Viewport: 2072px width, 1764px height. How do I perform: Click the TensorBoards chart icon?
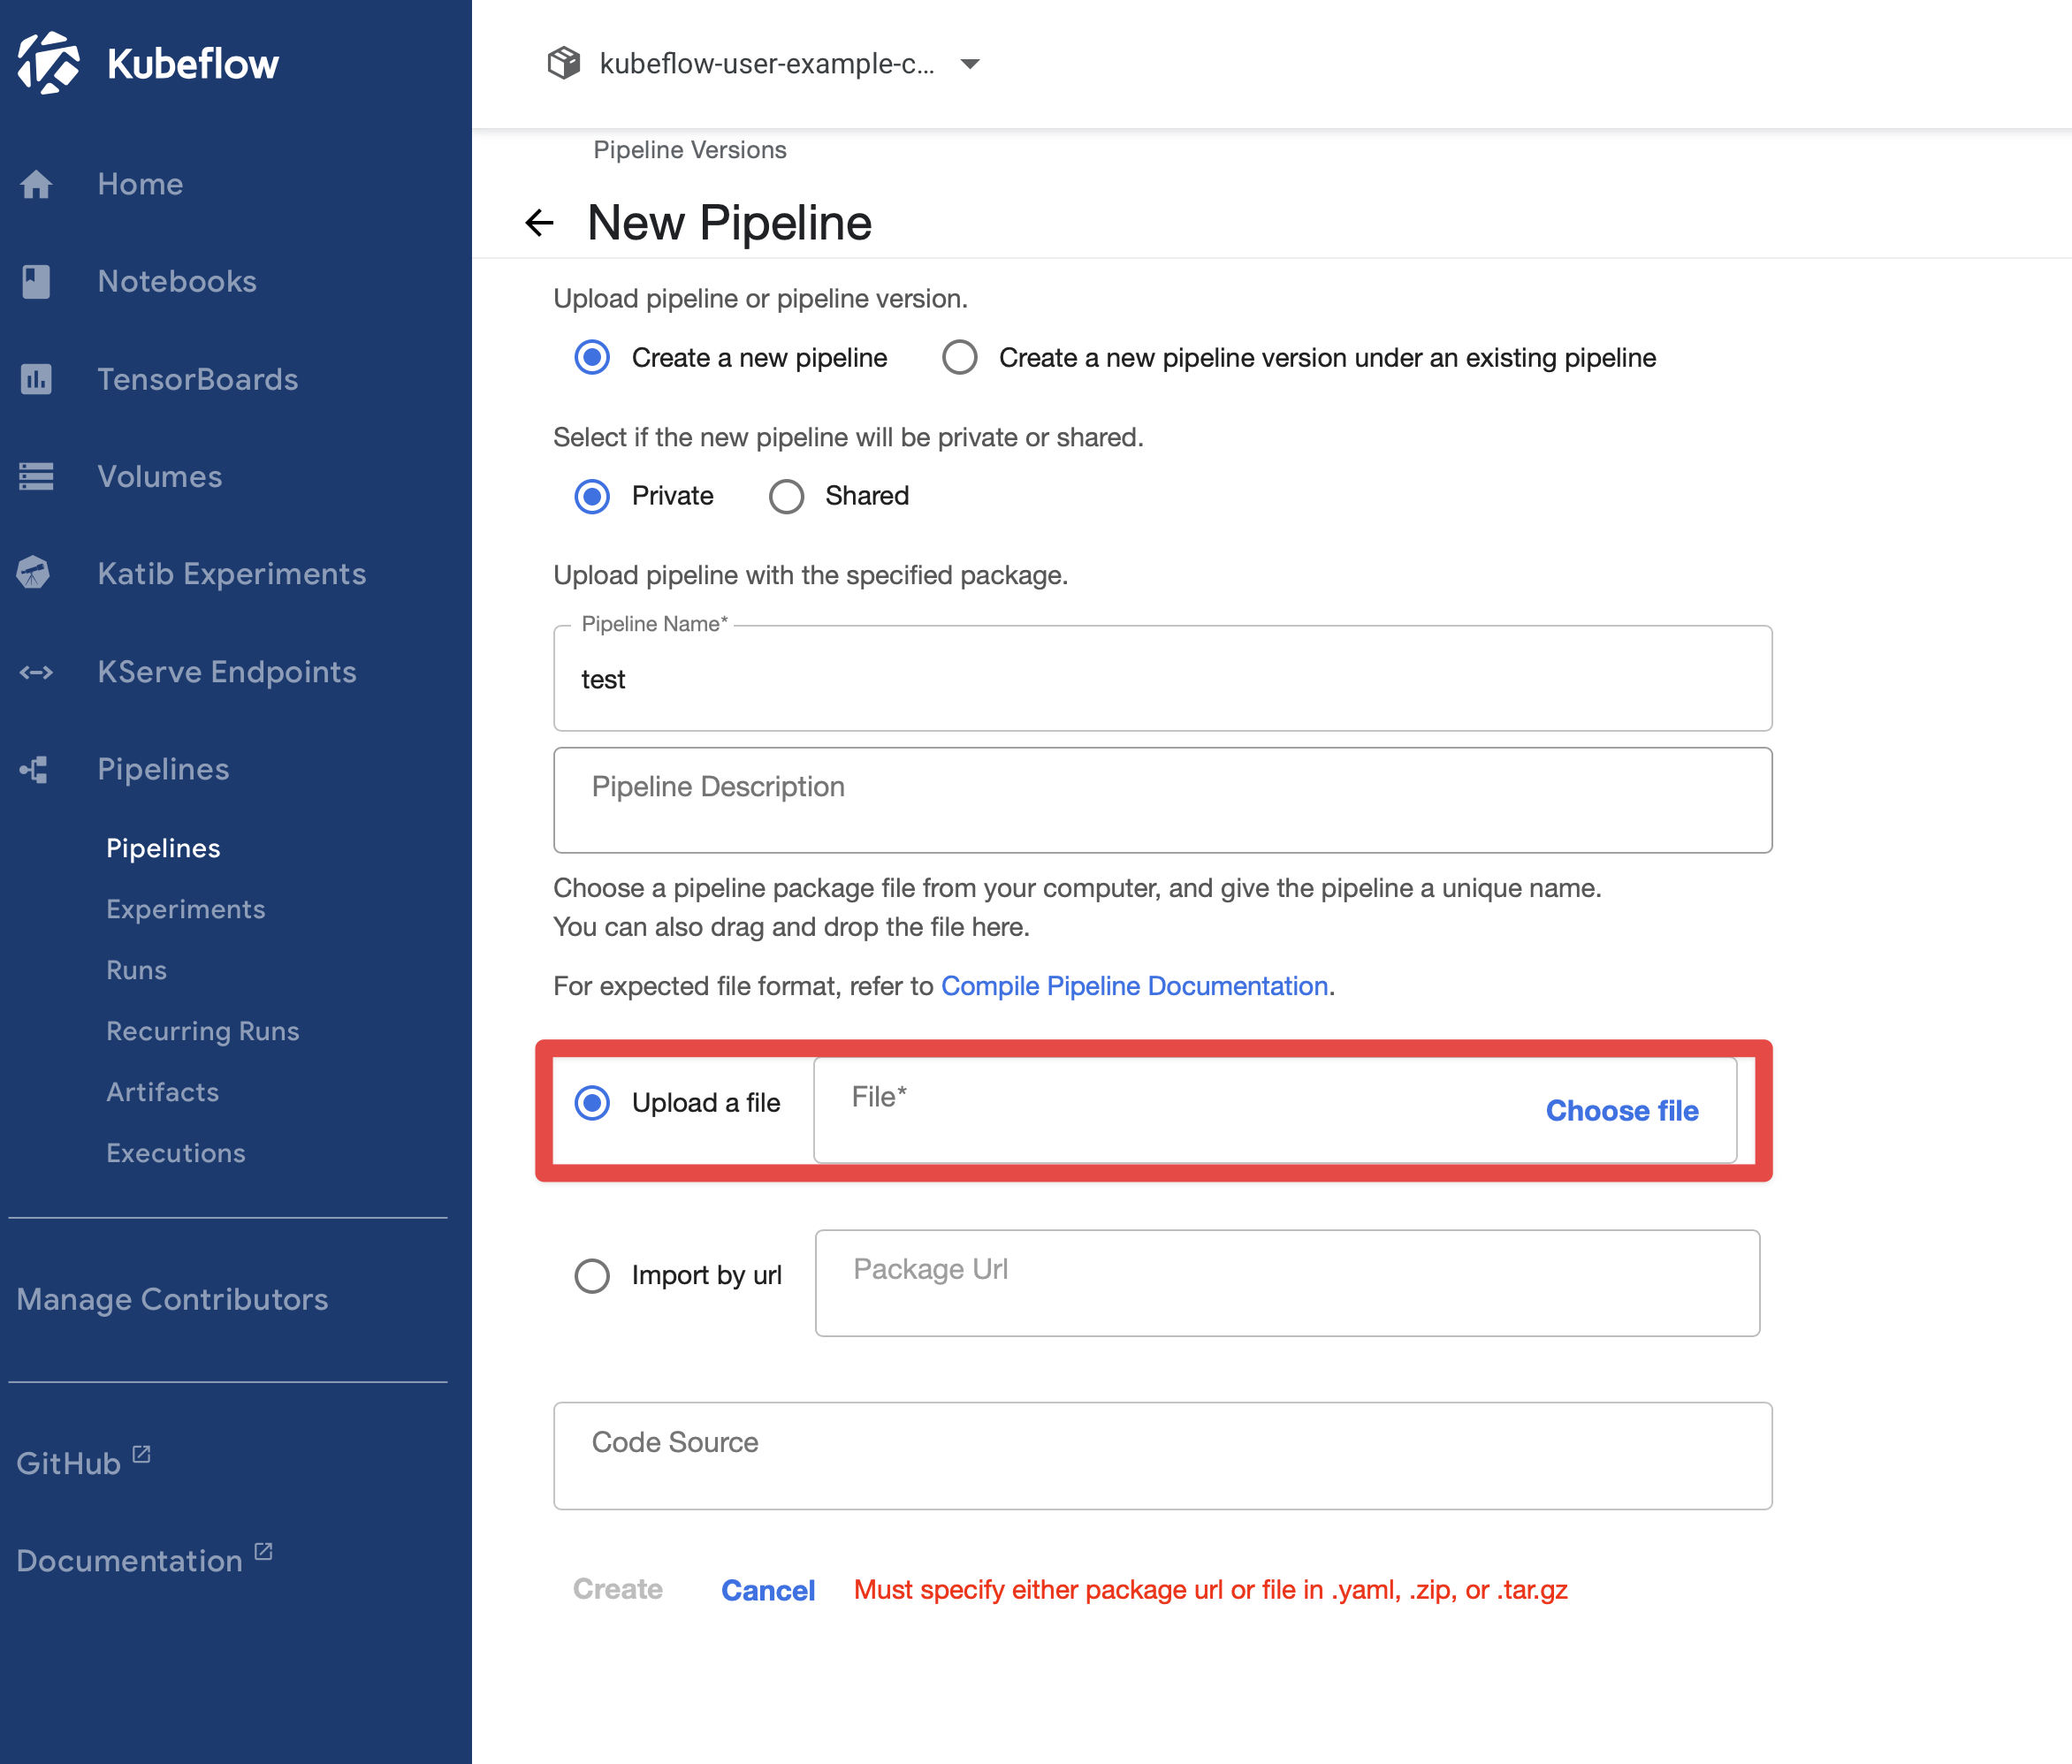click(x=36, y=379)
